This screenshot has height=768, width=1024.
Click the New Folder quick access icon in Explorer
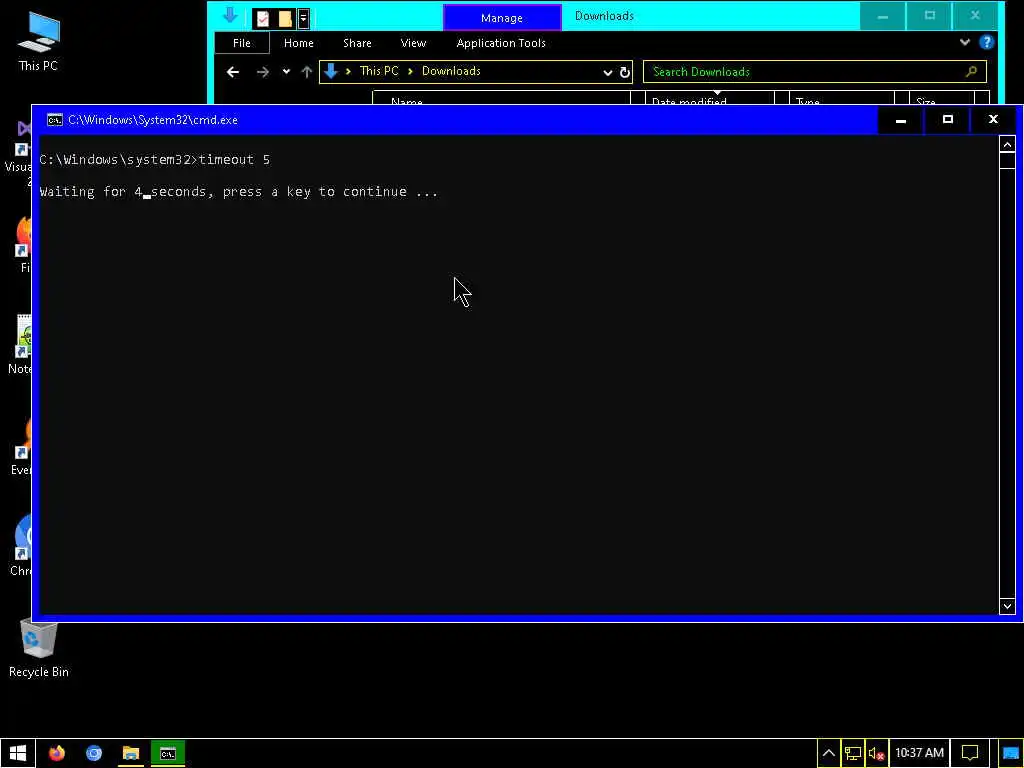click(285, 18)
